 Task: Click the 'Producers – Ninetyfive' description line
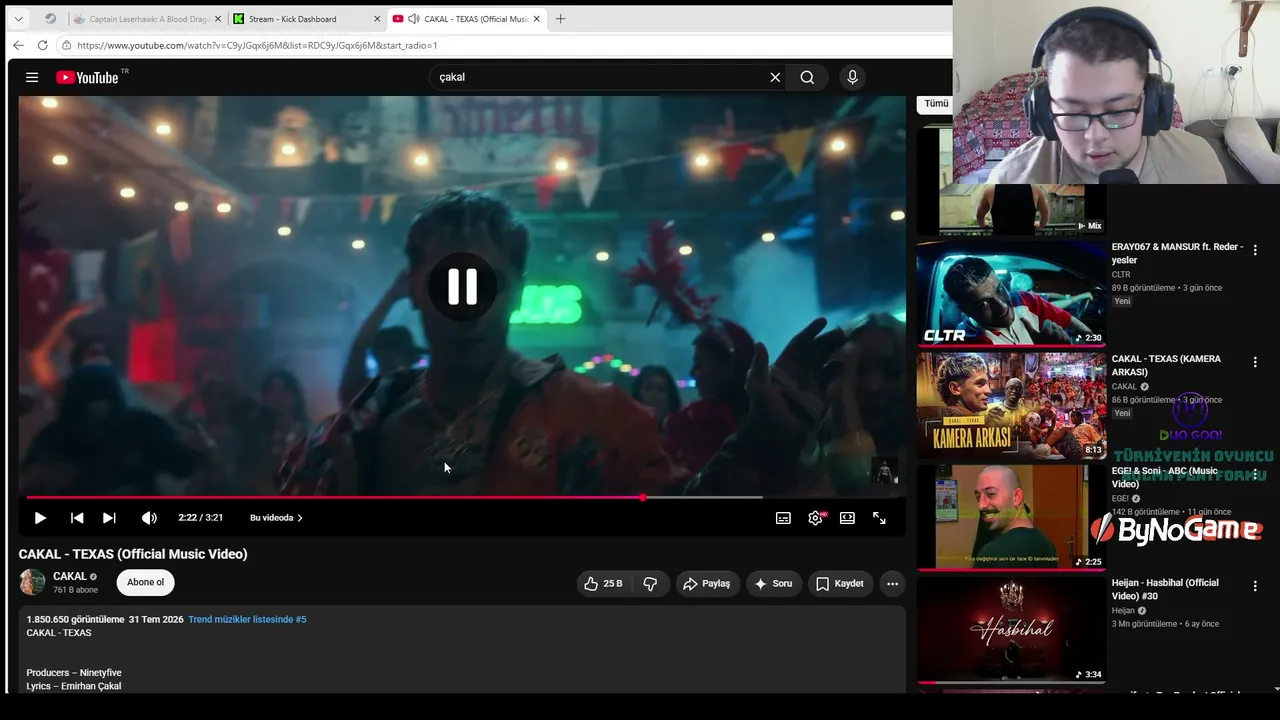(x=74, y=672)
